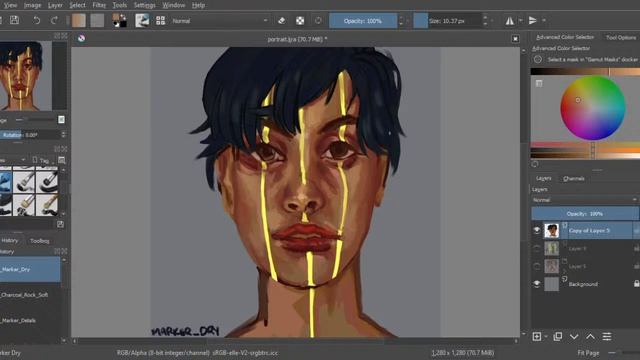640x360 pixels.
Task: Open the Filter menu
Action: pyautogui.click(x=99, y=5)
